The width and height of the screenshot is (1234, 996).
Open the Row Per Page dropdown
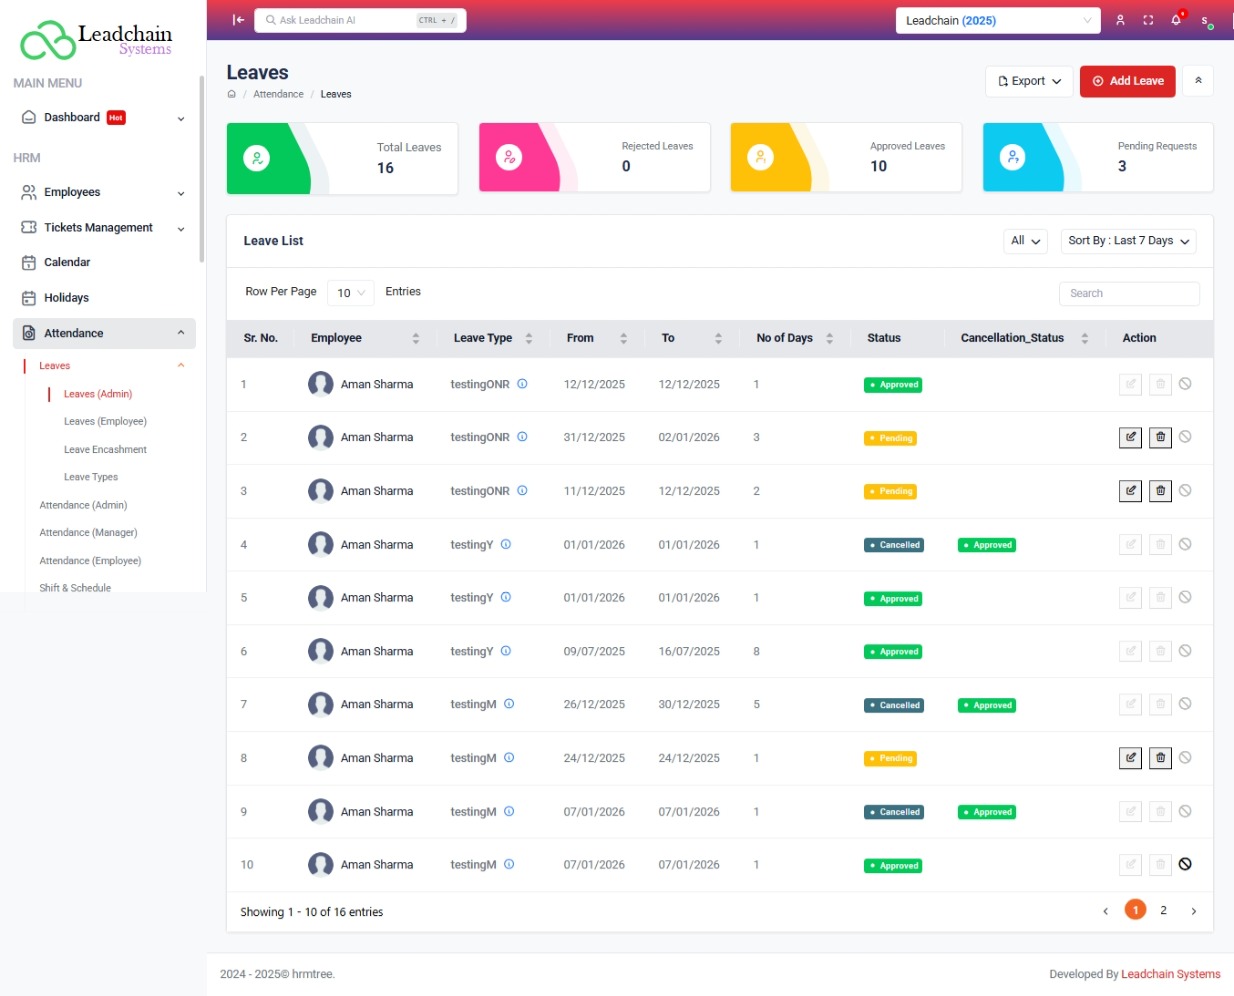click(x=351, y=293)
